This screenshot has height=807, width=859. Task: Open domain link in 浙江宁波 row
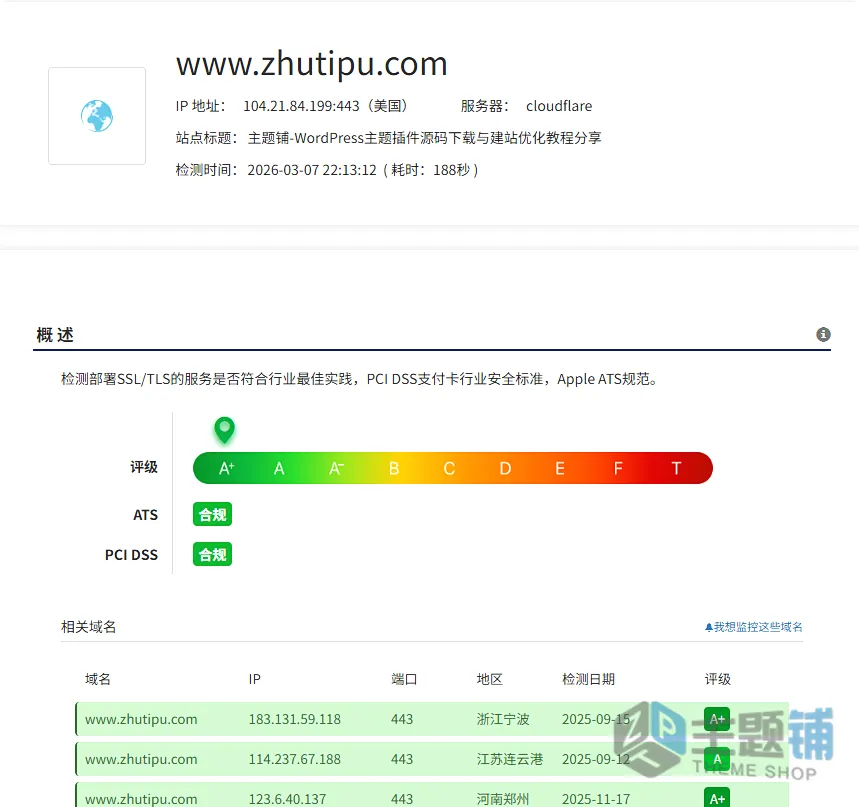pos(141,719)
